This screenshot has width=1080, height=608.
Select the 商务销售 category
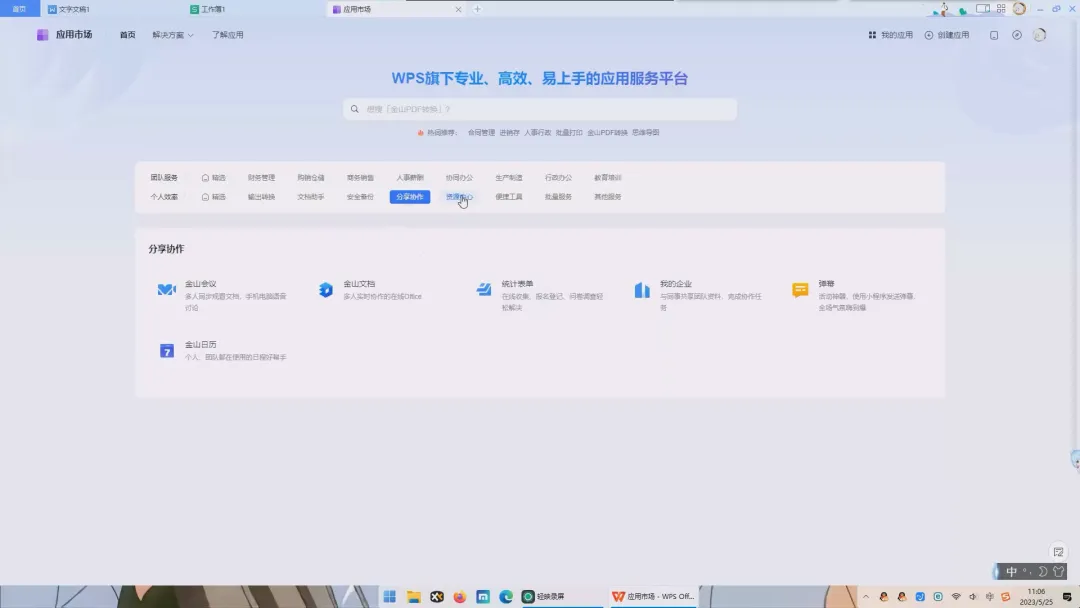pyautogui.click(x=360, y=178)
